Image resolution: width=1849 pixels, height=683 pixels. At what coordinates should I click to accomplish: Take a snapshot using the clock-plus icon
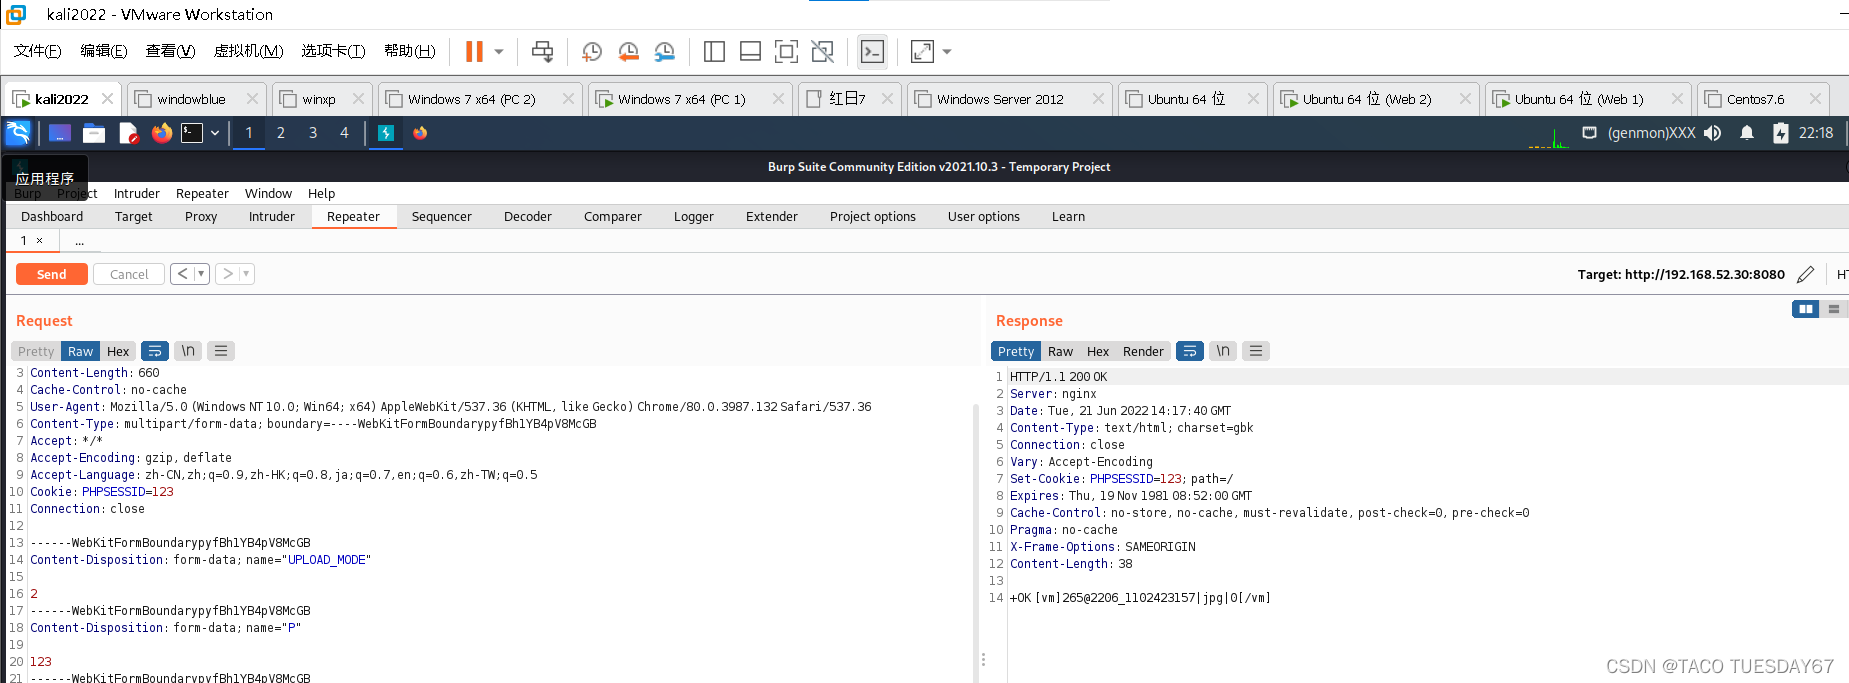click(x=591, y=51)
